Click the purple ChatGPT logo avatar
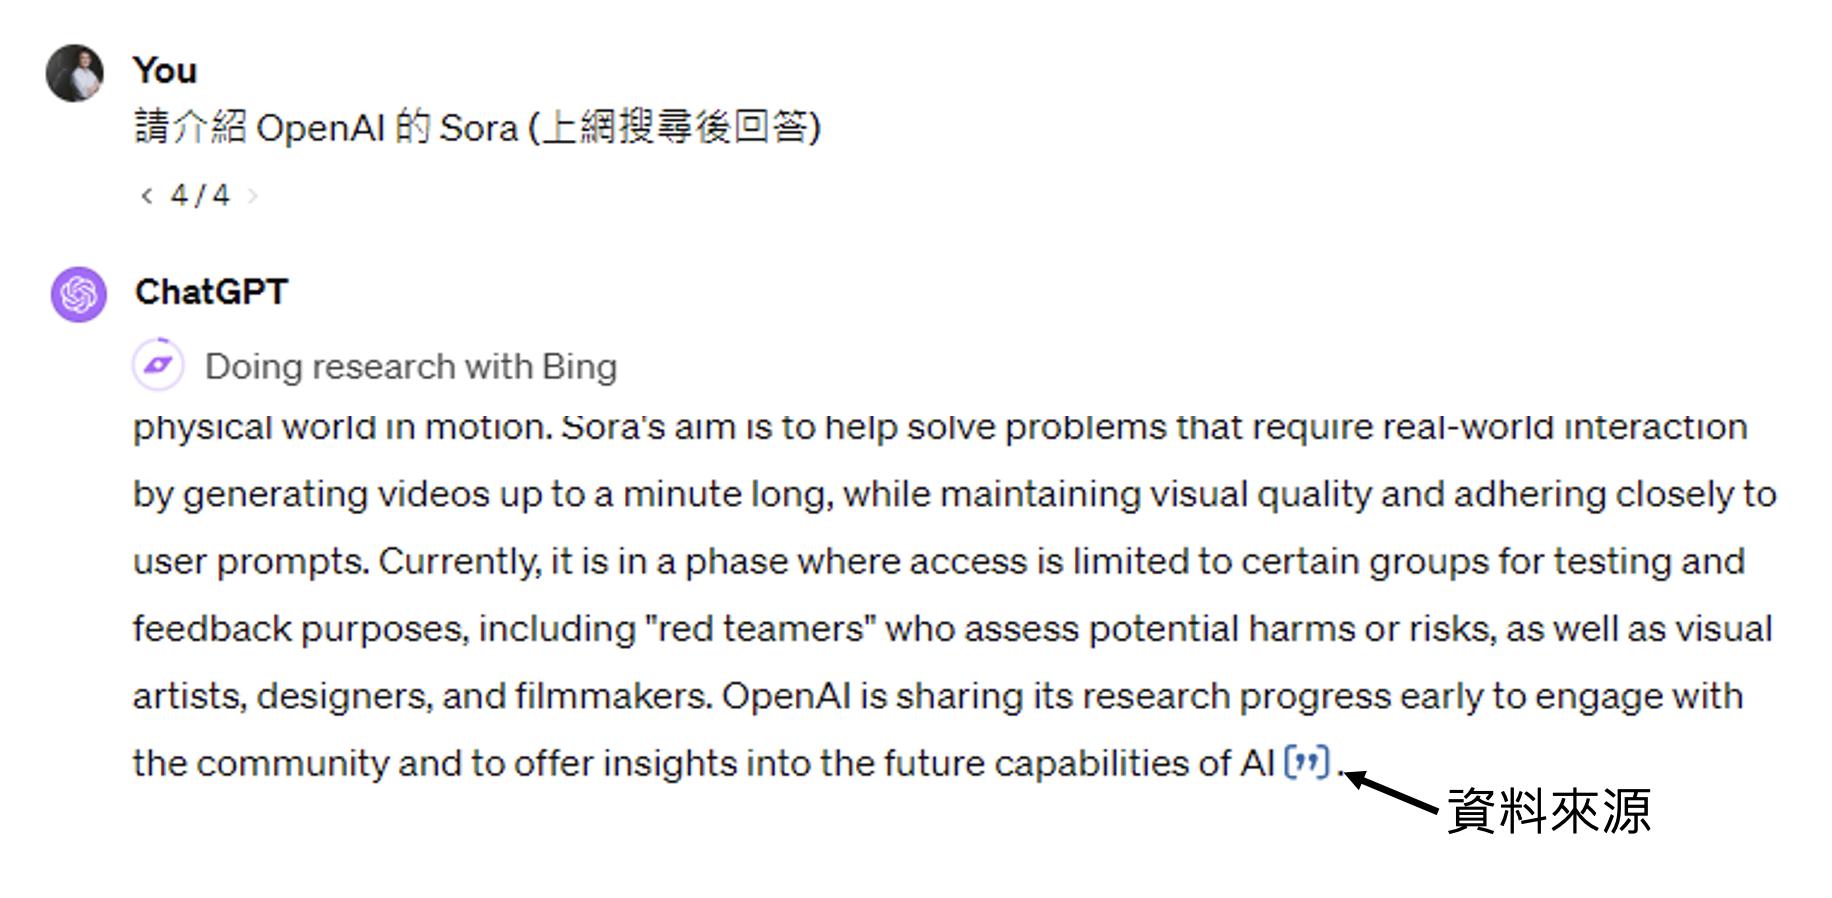This screenshot has height=898, width=1832. 79,294
